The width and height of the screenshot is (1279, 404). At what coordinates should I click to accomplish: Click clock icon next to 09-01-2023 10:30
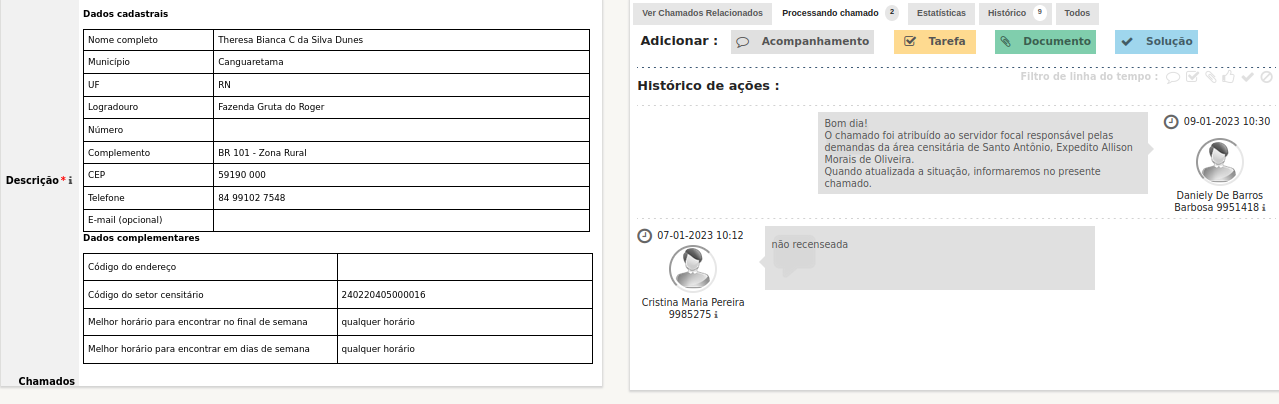pyautogui.click(x=1171, y=121)
